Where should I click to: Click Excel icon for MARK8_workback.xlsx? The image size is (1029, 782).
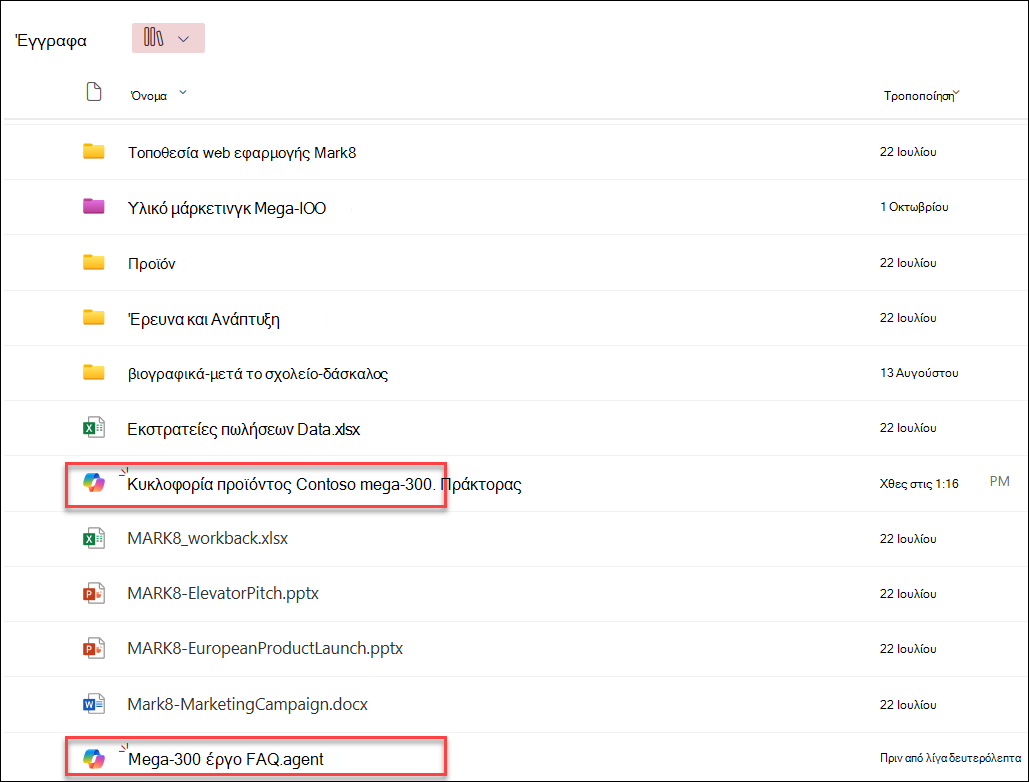[94, 538]
